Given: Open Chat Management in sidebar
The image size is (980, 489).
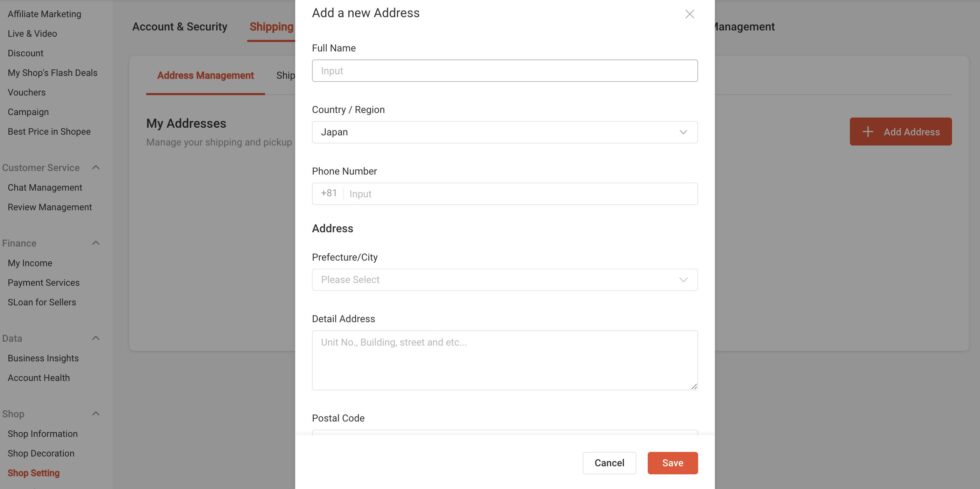Looking at the screenshot, I should tap(45, 188).
